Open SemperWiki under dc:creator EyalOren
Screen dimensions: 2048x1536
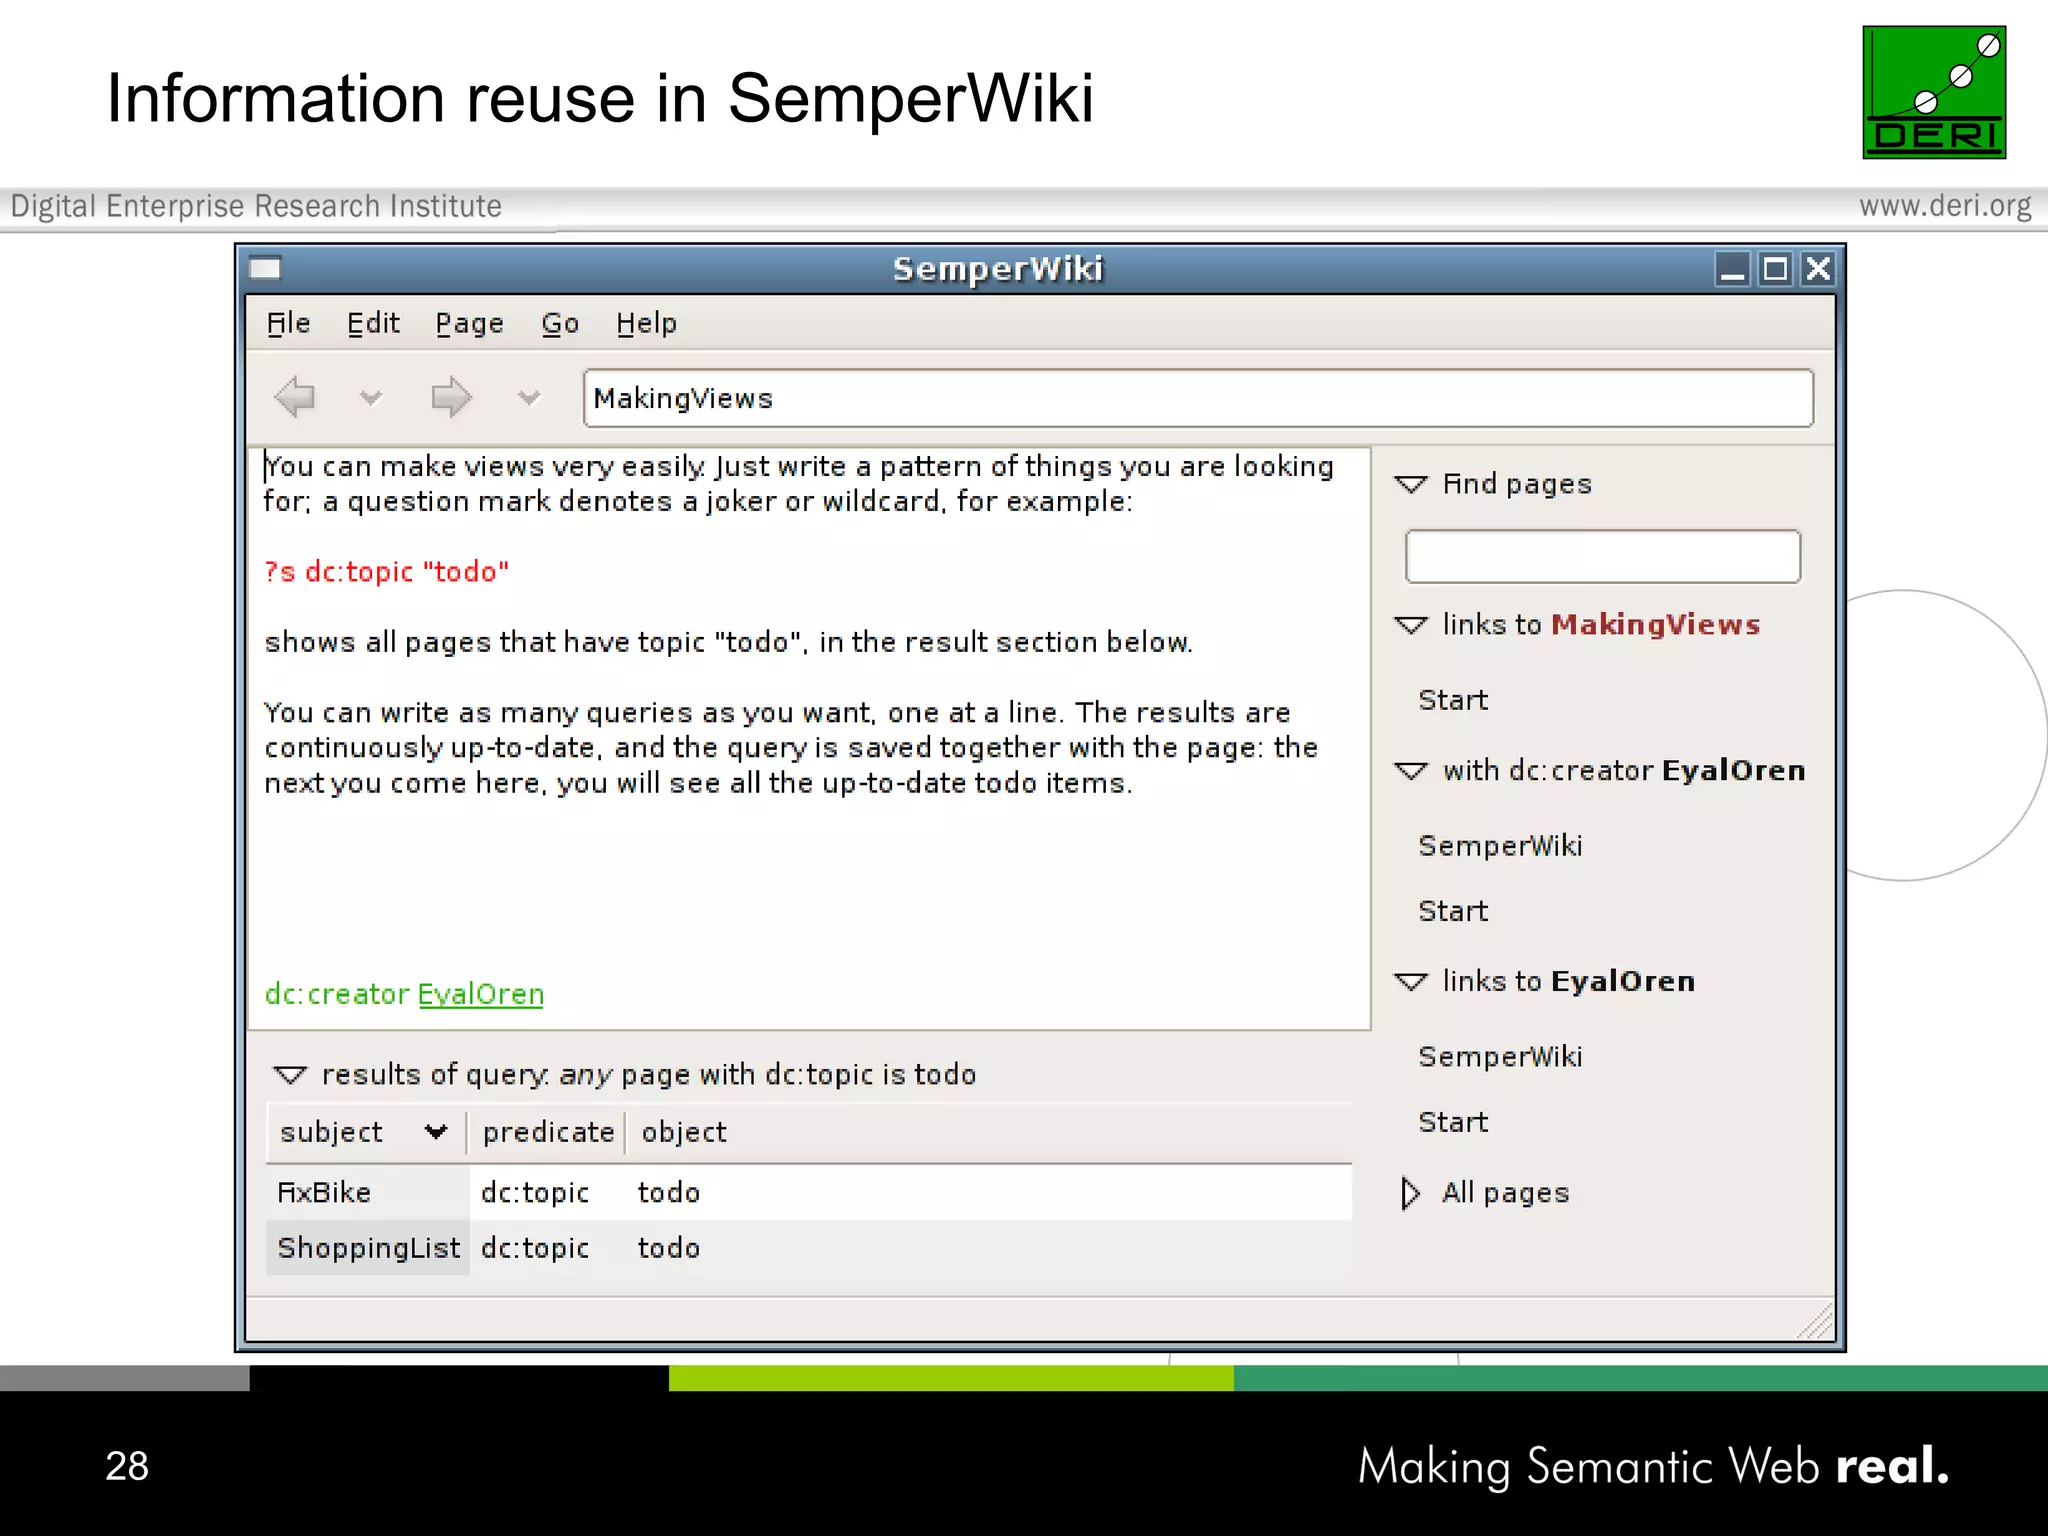1500,846
